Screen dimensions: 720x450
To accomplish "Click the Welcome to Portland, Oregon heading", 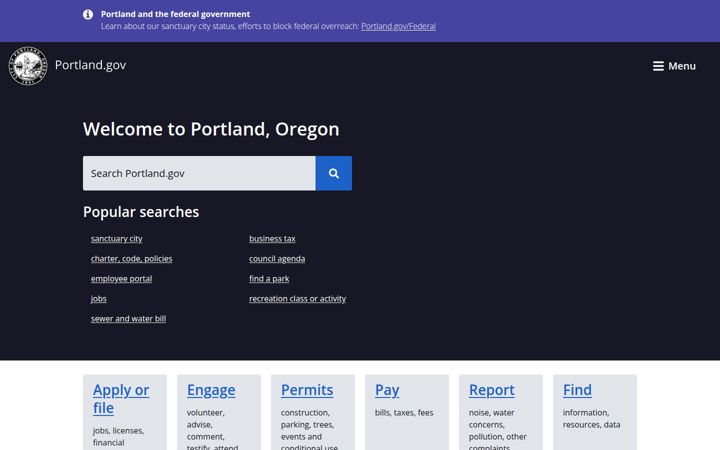I will point(211,129).
